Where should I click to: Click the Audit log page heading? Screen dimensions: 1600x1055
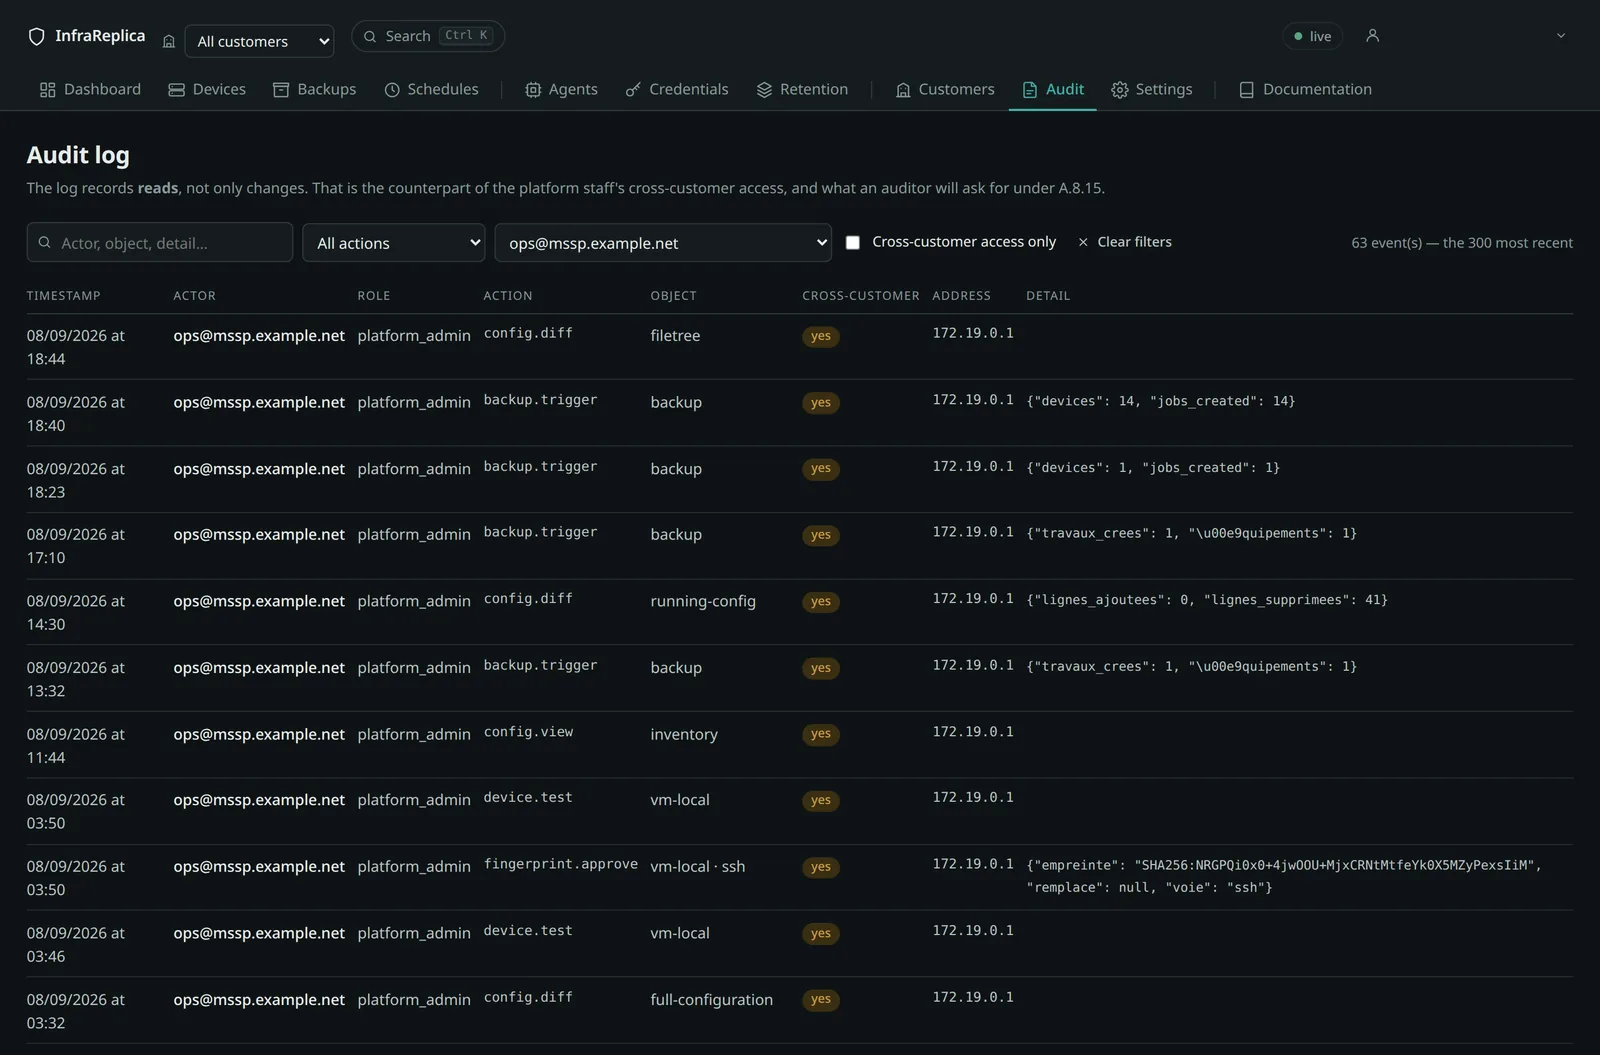coord(78,155)
